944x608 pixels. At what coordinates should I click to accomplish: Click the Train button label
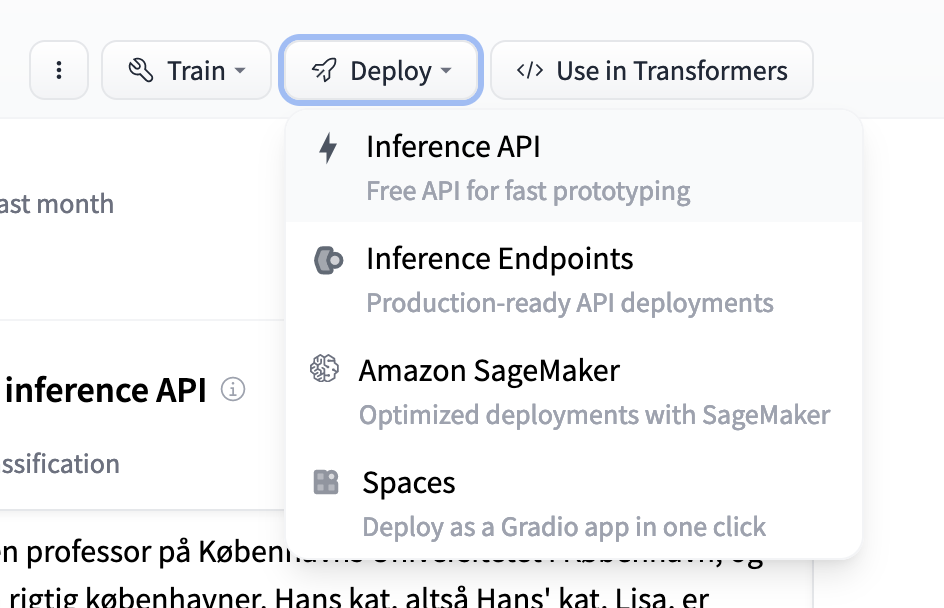click(x=196, y=71)
